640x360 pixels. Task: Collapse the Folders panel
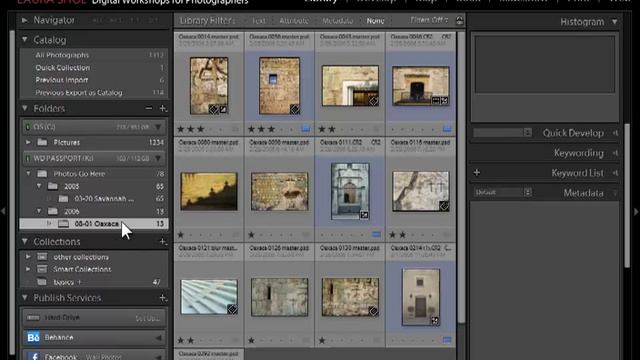(24, 109)
